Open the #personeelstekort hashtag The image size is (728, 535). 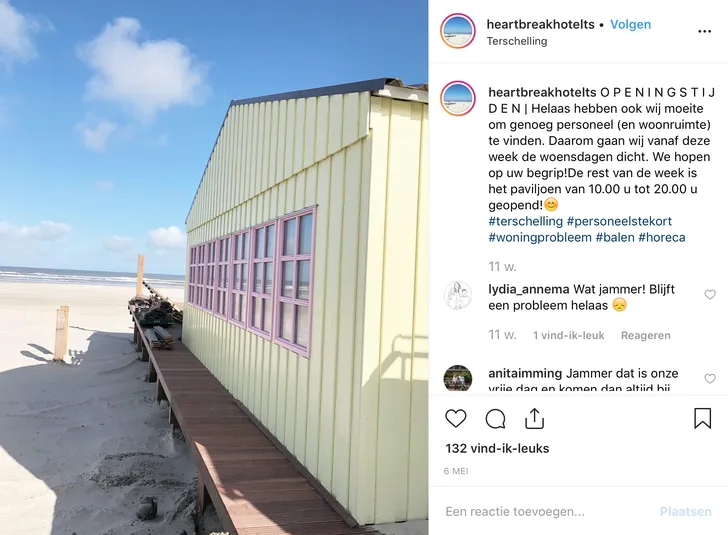point(619,221)
